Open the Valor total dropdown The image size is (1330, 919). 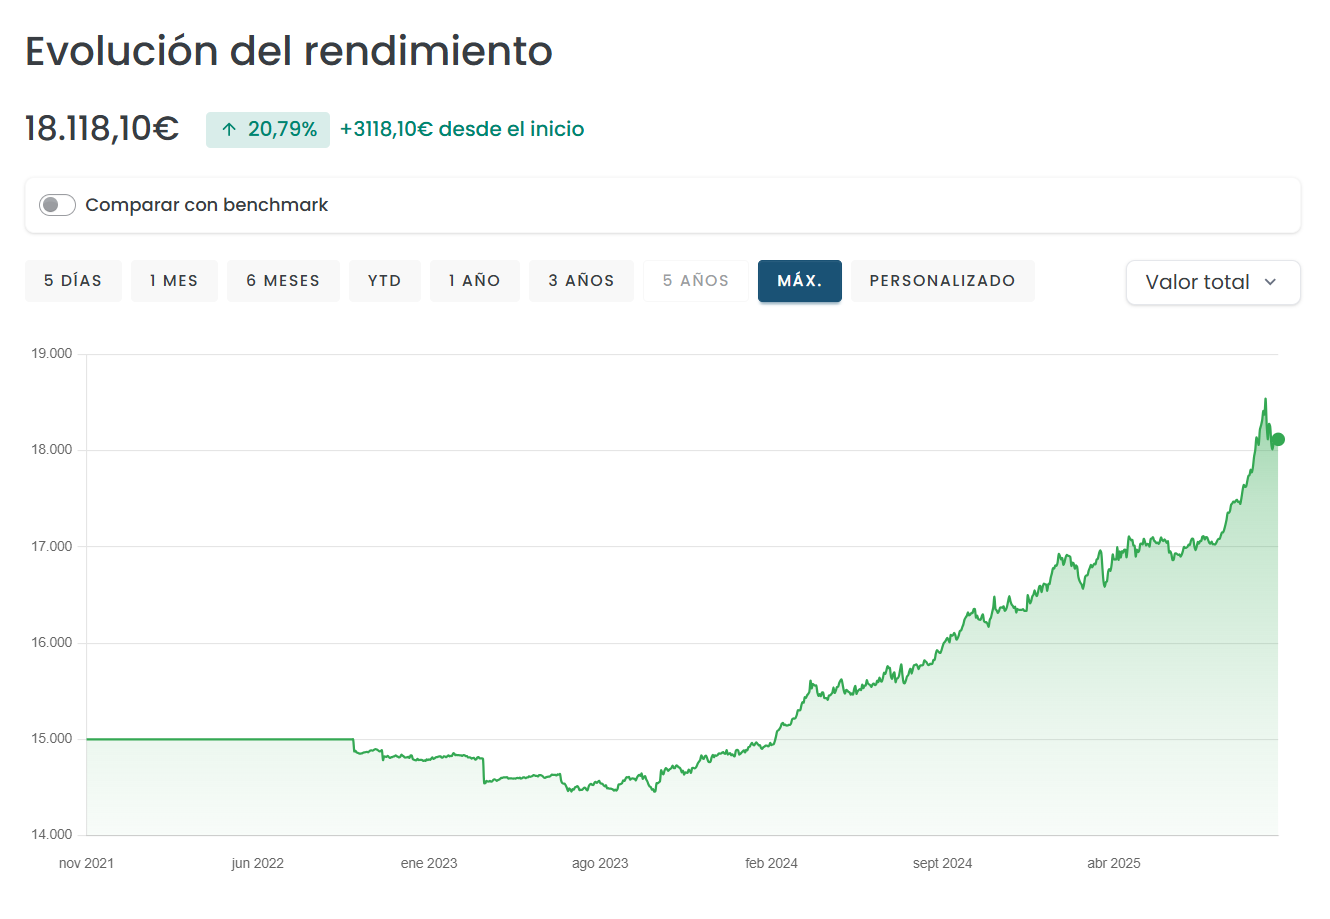[1212, 282]
